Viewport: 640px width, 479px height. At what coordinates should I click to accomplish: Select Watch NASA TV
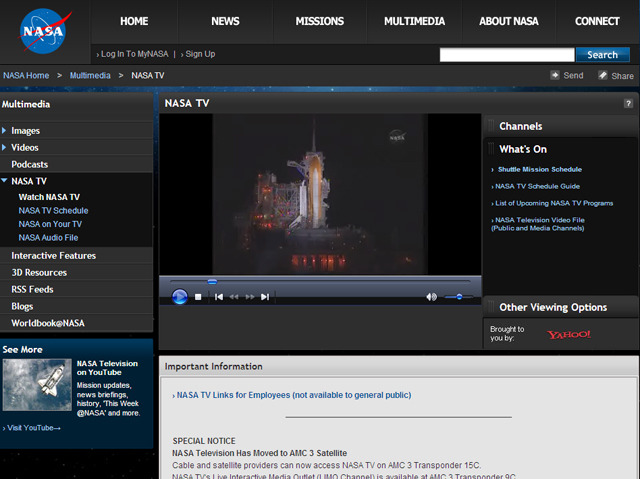click(49, 197)
